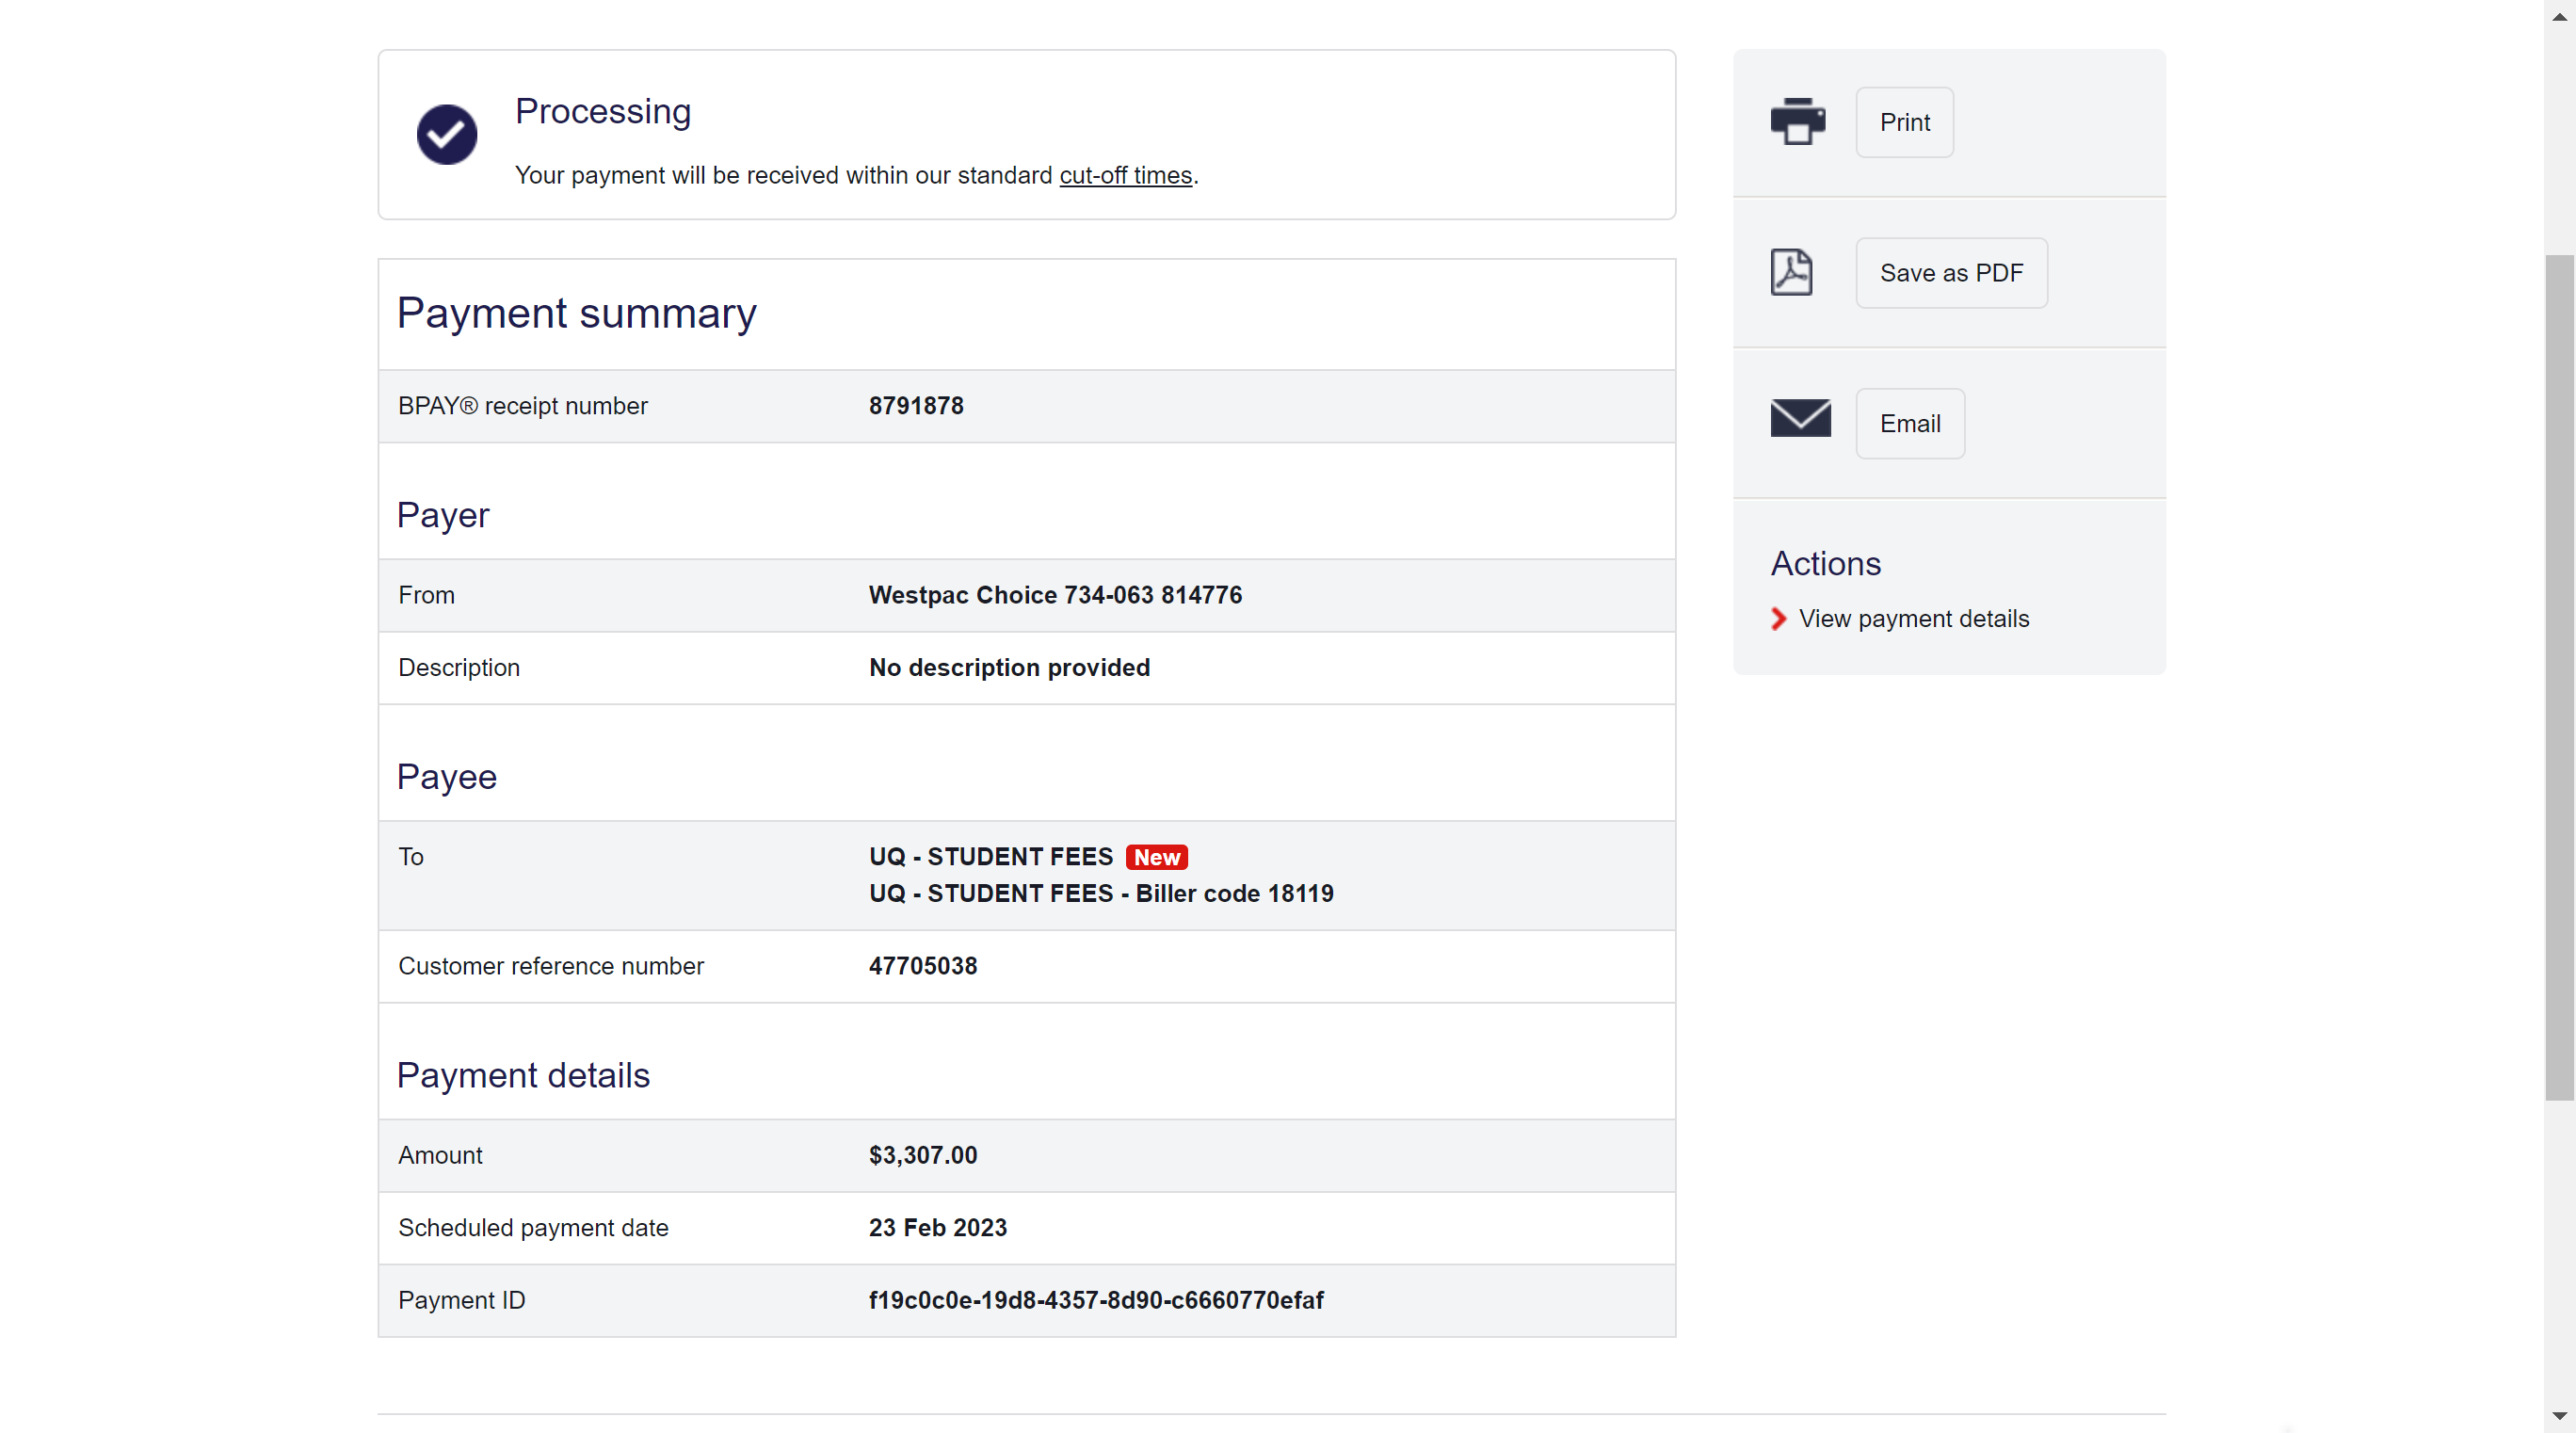Click the customer reference number 47705038
2576x1433 pixels.
922,966
